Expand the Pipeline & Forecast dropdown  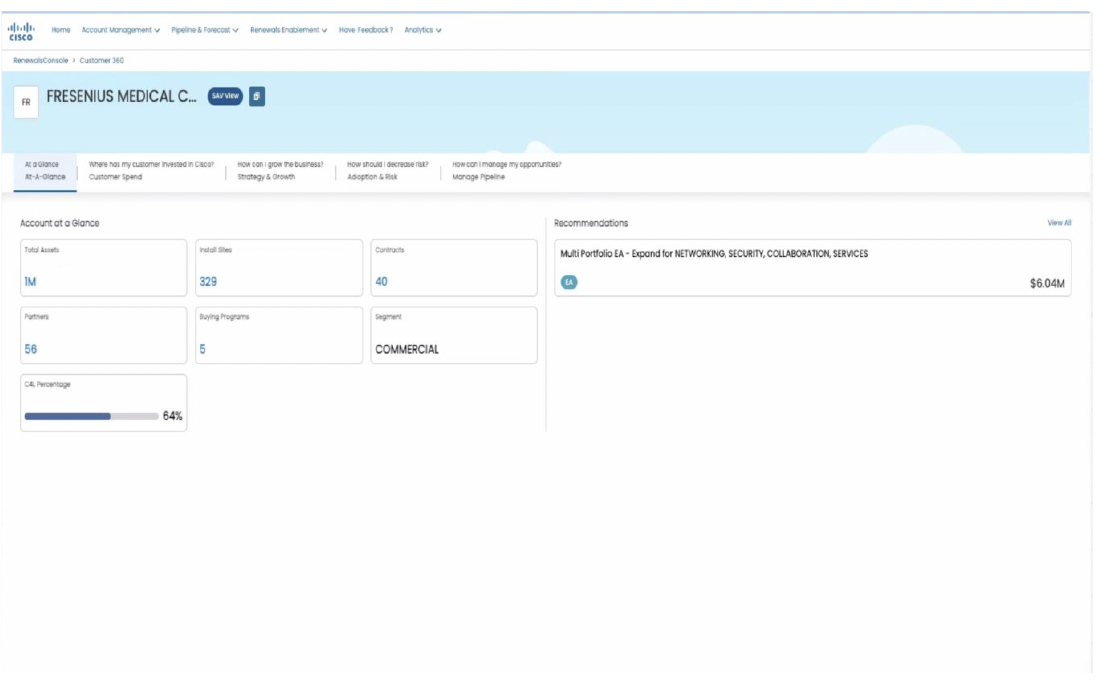coord(205,30)
